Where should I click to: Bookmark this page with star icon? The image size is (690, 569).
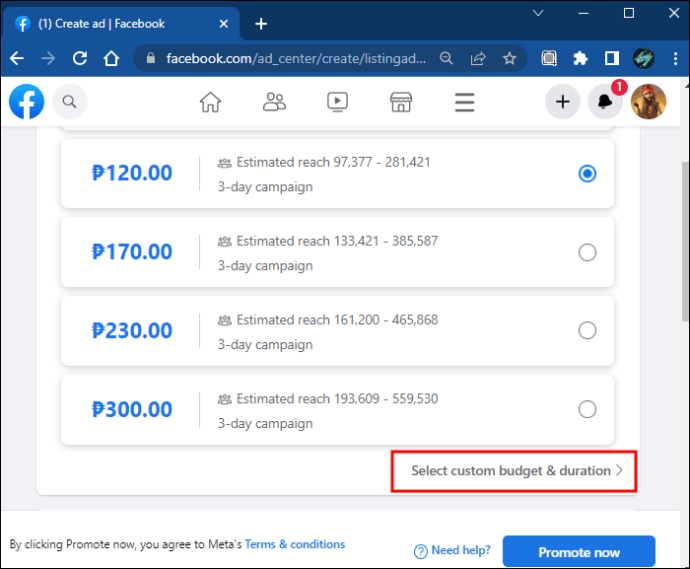pyautogui.click(x=510, y=58)
